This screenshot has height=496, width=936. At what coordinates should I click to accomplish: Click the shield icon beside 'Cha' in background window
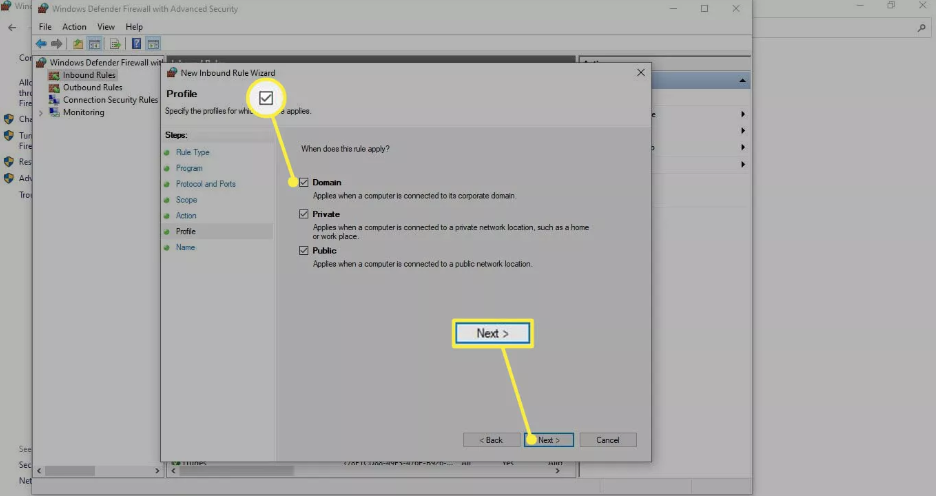click(8, 119)
